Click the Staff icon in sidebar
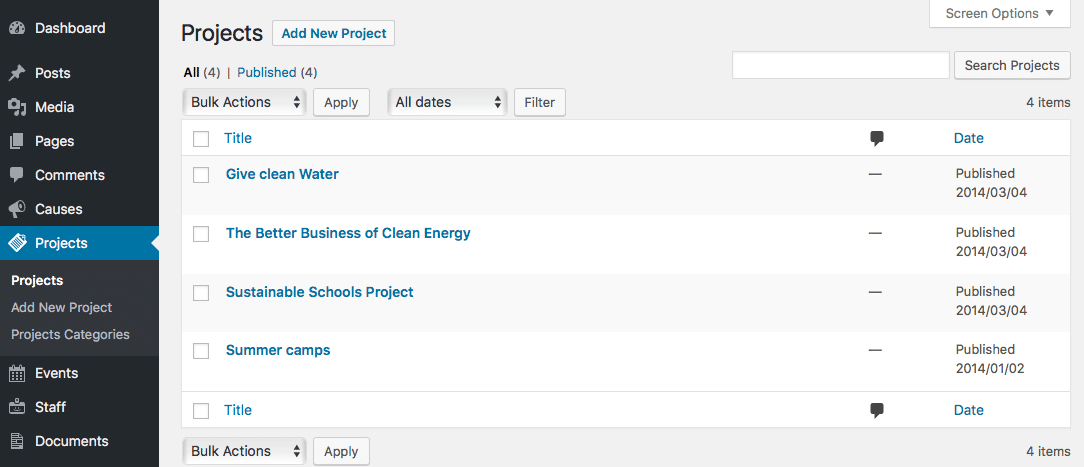 [17, 407]
